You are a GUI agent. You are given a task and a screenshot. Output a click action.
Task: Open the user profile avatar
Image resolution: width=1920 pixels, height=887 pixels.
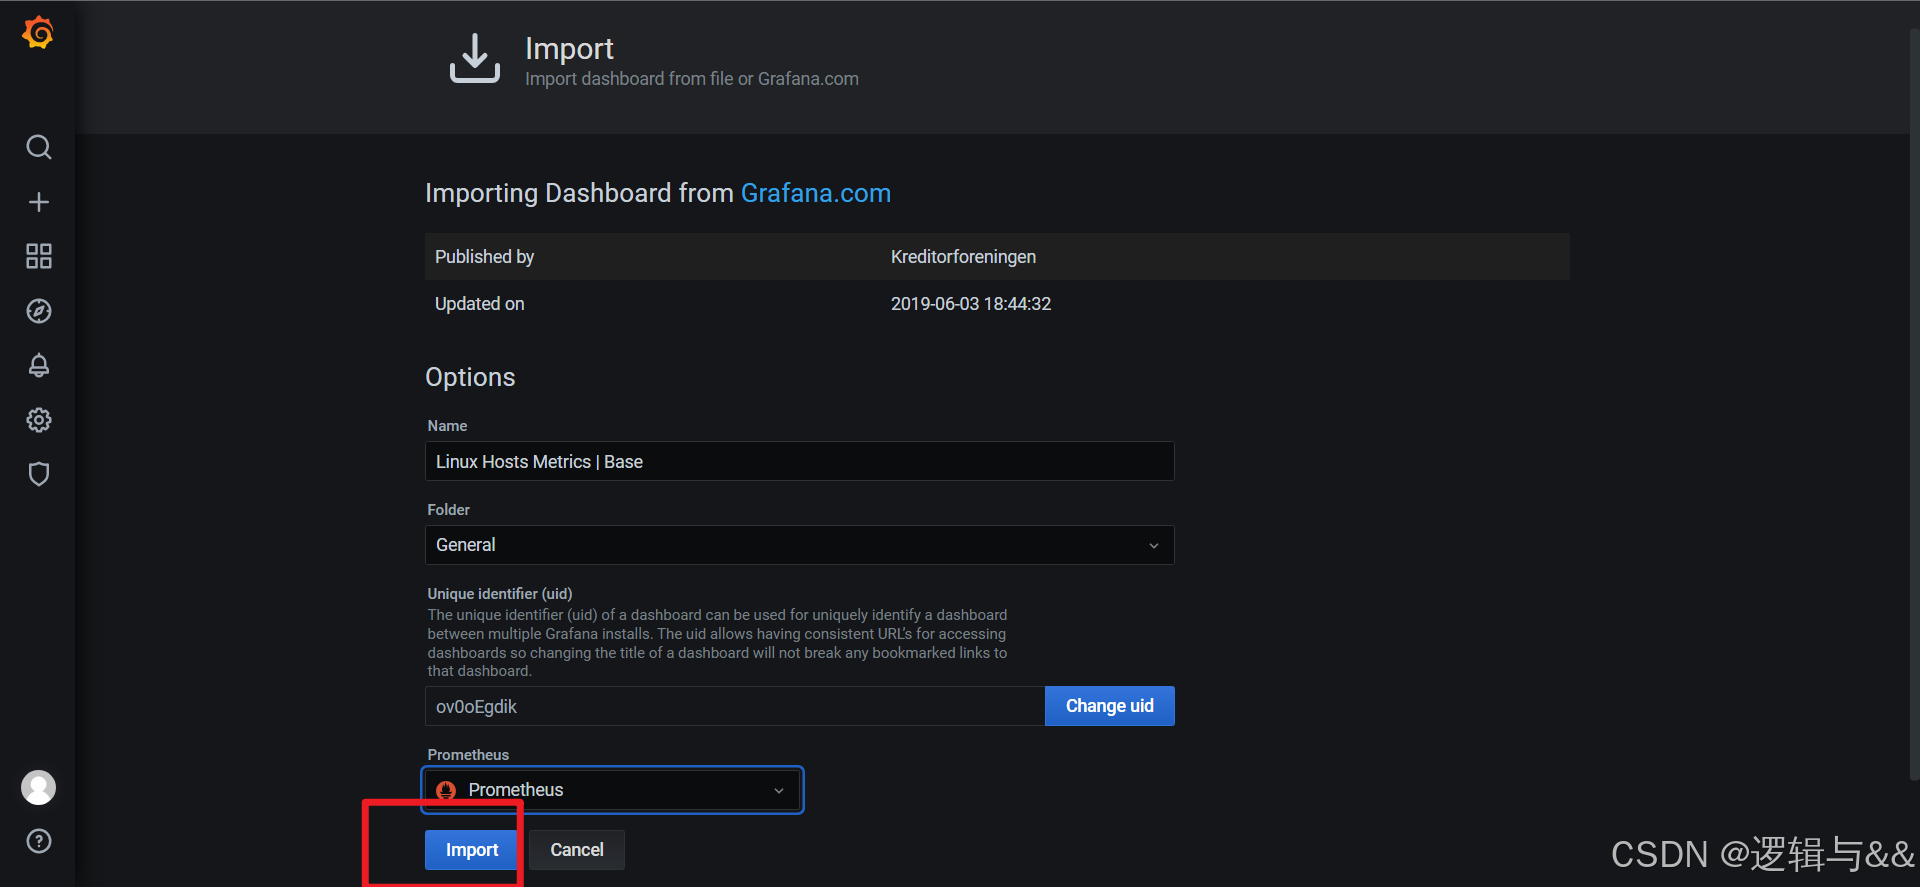pyautogui.click(x=38, y=788)
